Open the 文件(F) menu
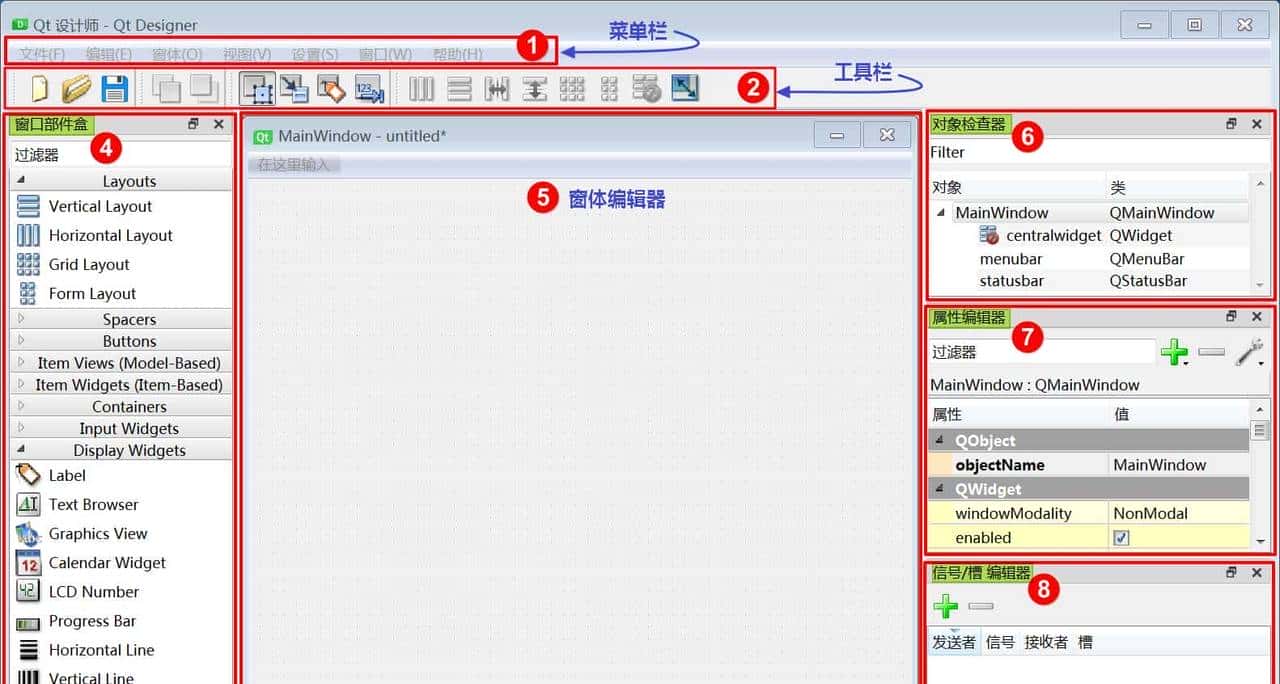The width and height of the screenshot is (1280, 684). pyautogui.click(x=41, y=55)
